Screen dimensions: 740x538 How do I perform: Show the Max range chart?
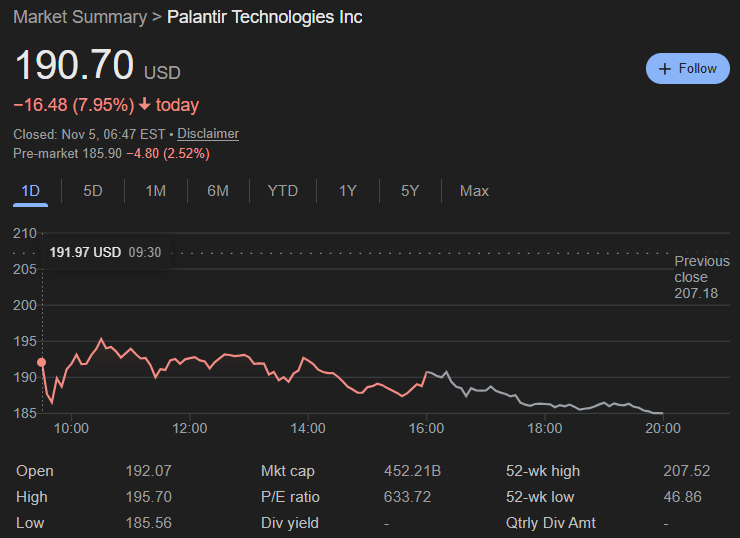click(x=474, y=190)
